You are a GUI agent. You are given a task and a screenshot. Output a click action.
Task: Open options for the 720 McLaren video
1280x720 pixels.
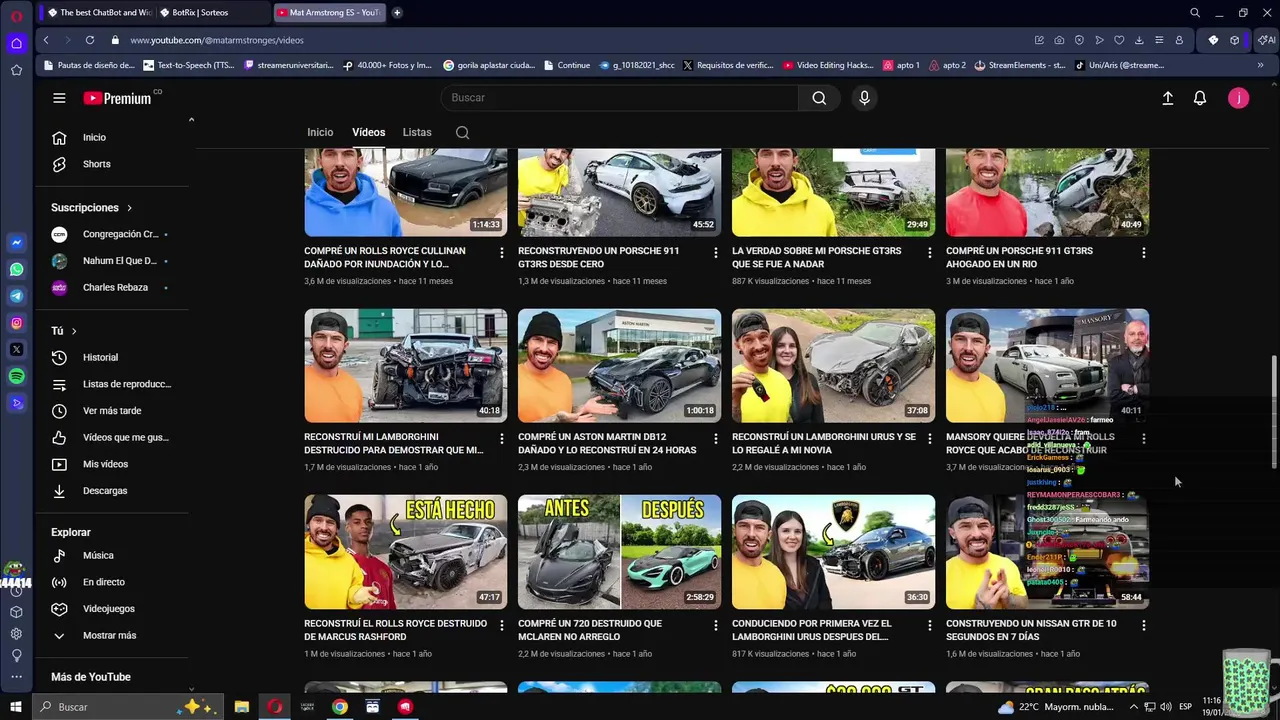(715, 625)
